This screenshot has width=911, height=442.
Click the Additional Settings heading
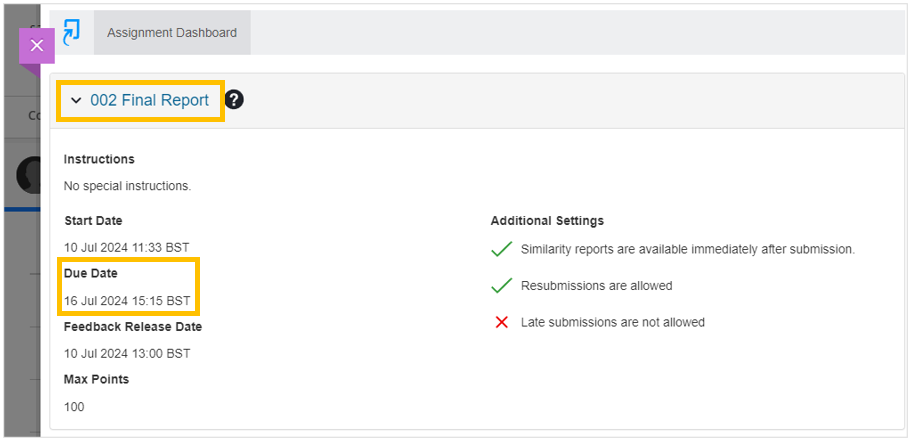tap(547, 221)
